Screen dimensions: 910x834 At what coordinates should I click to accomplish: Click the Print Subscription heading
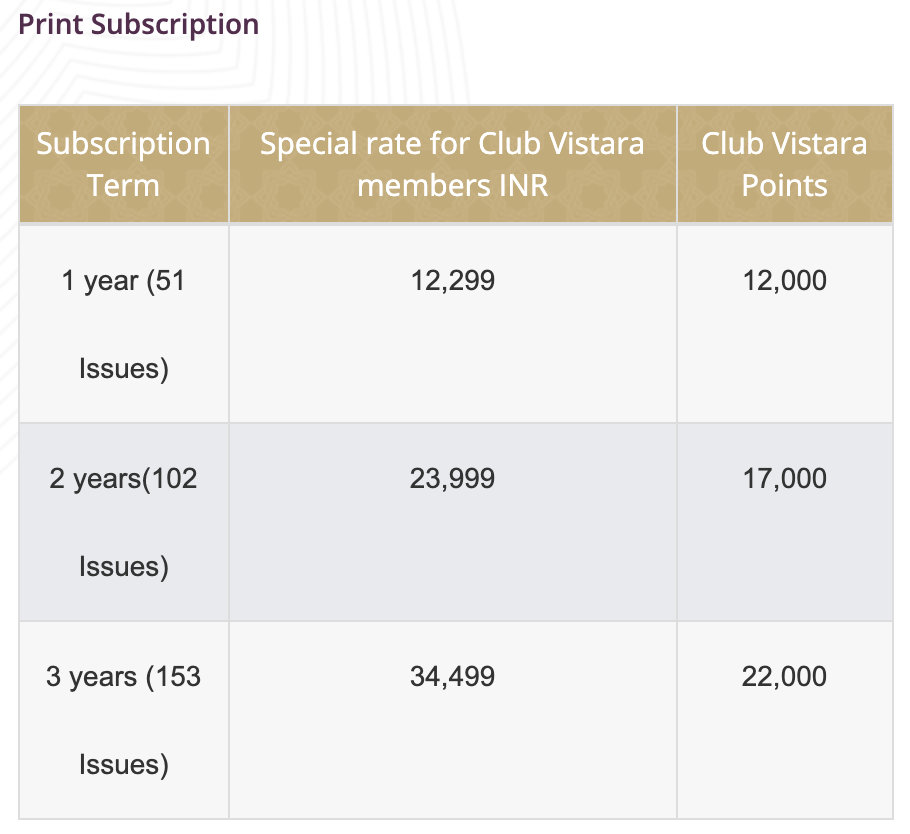point(139,25)
